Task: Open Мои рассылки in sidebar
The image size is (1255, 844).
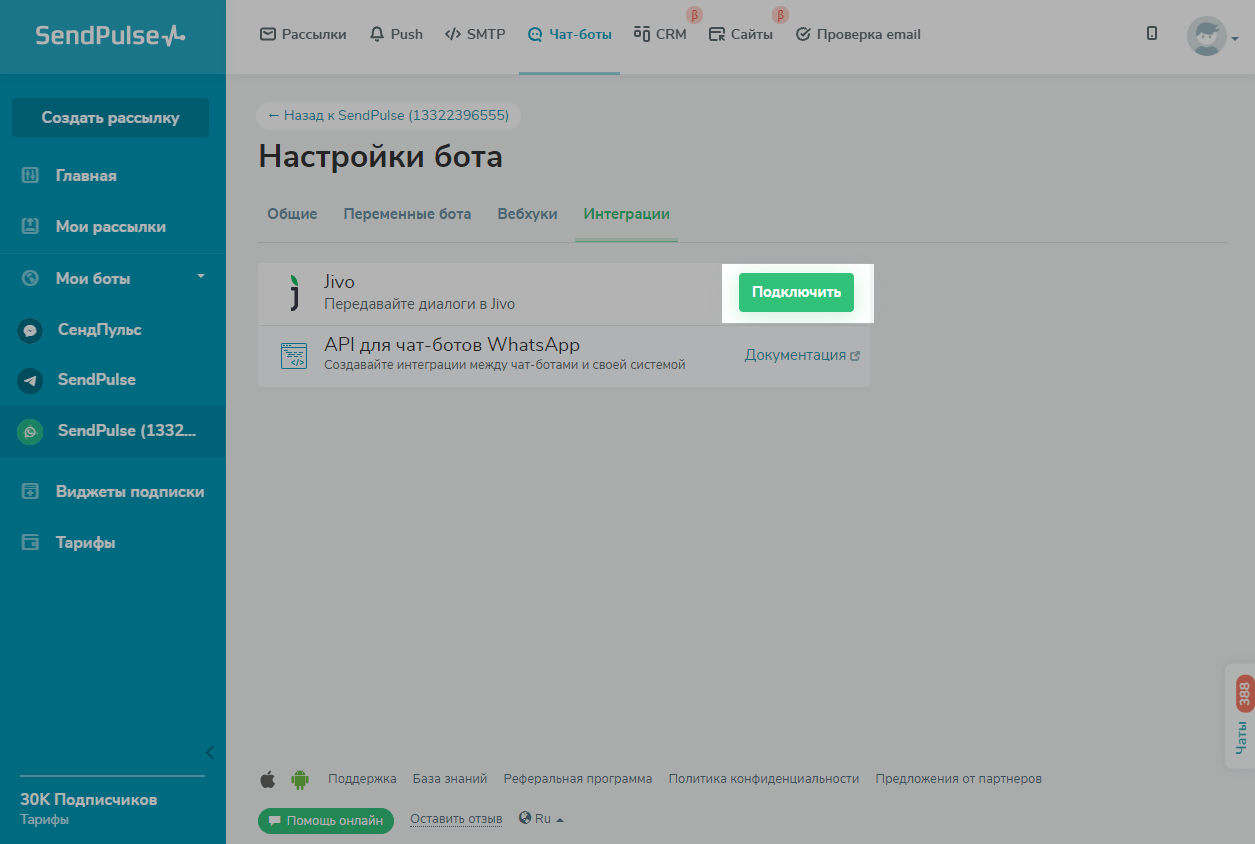Action: [111, 227]
